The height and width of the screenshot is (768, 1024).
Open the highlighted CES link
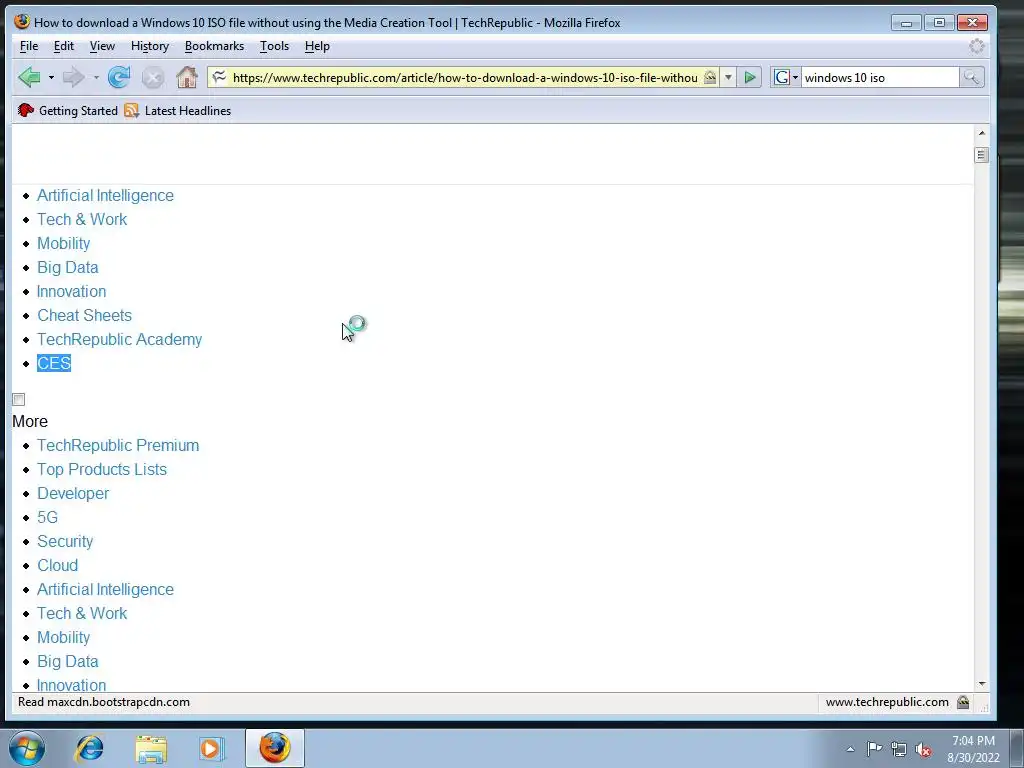click(x=54, y=363)
